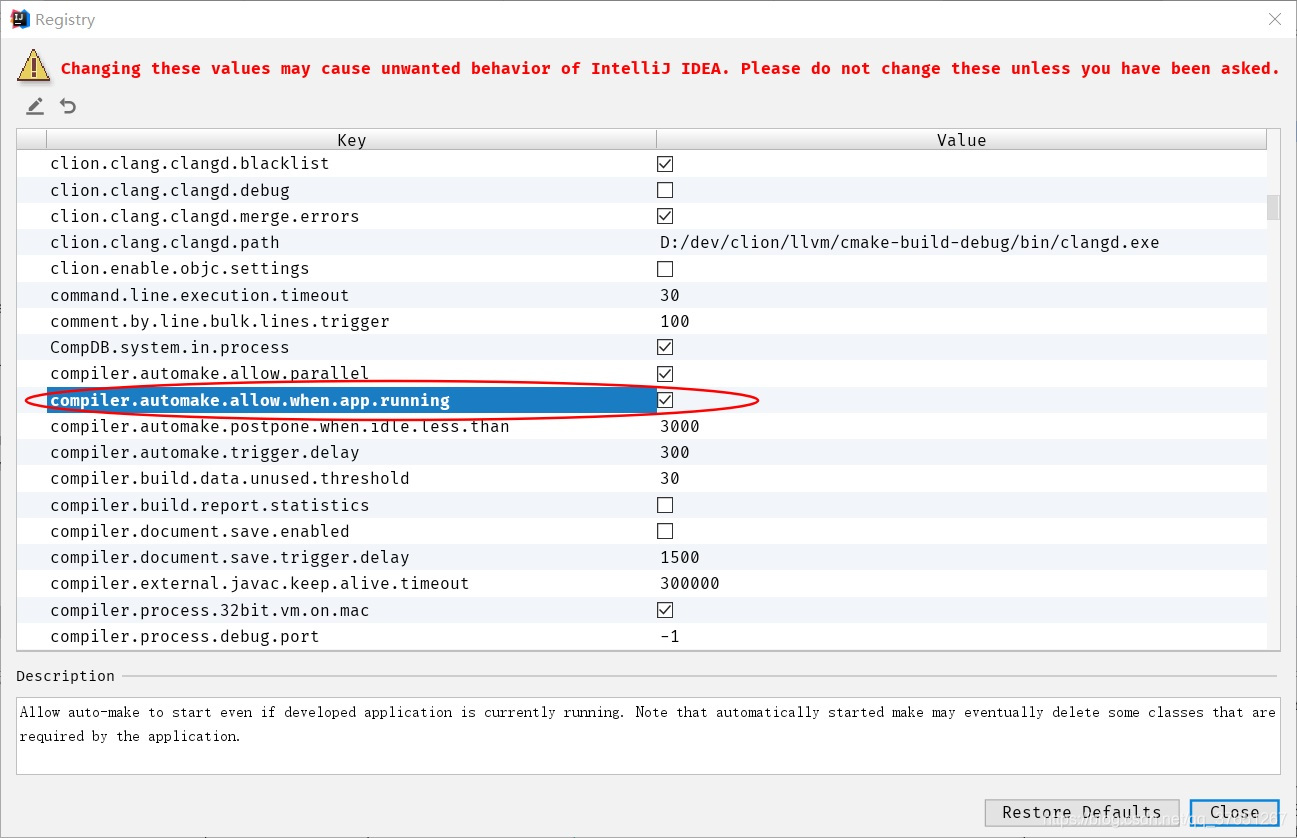The height and width of the screenshot is (838, 1297).
Task: Select compiler.automake.trigger.delay key
Action: click(205, 452)
